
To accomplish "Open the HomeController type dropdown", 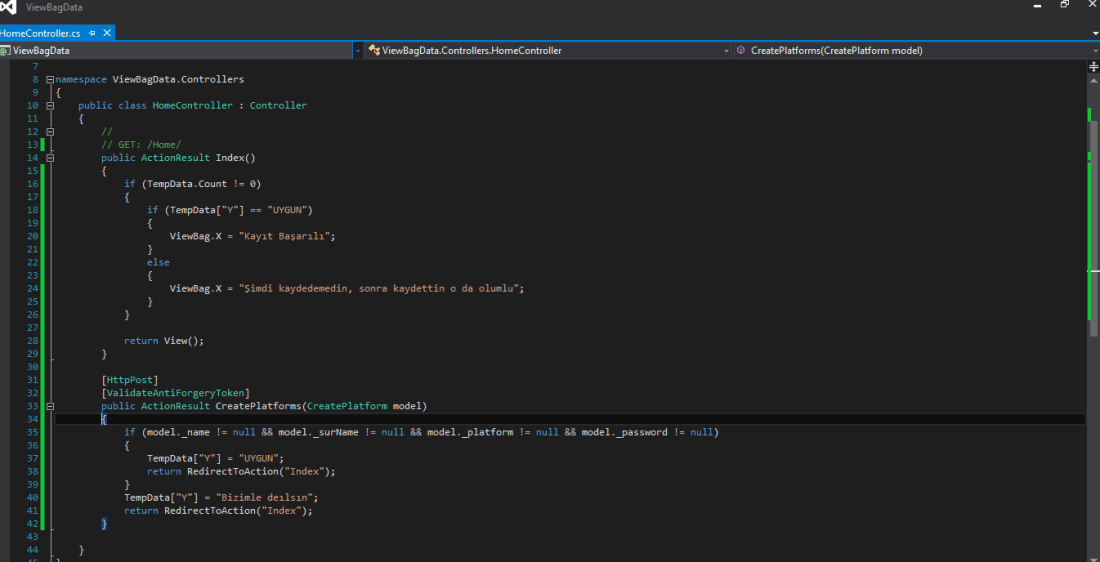I will 727,50.
